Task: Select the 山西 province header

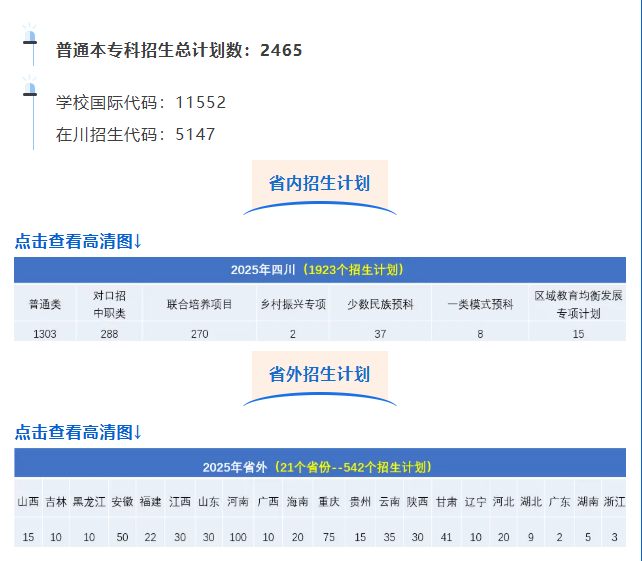Action: click(x=28, y=502)
